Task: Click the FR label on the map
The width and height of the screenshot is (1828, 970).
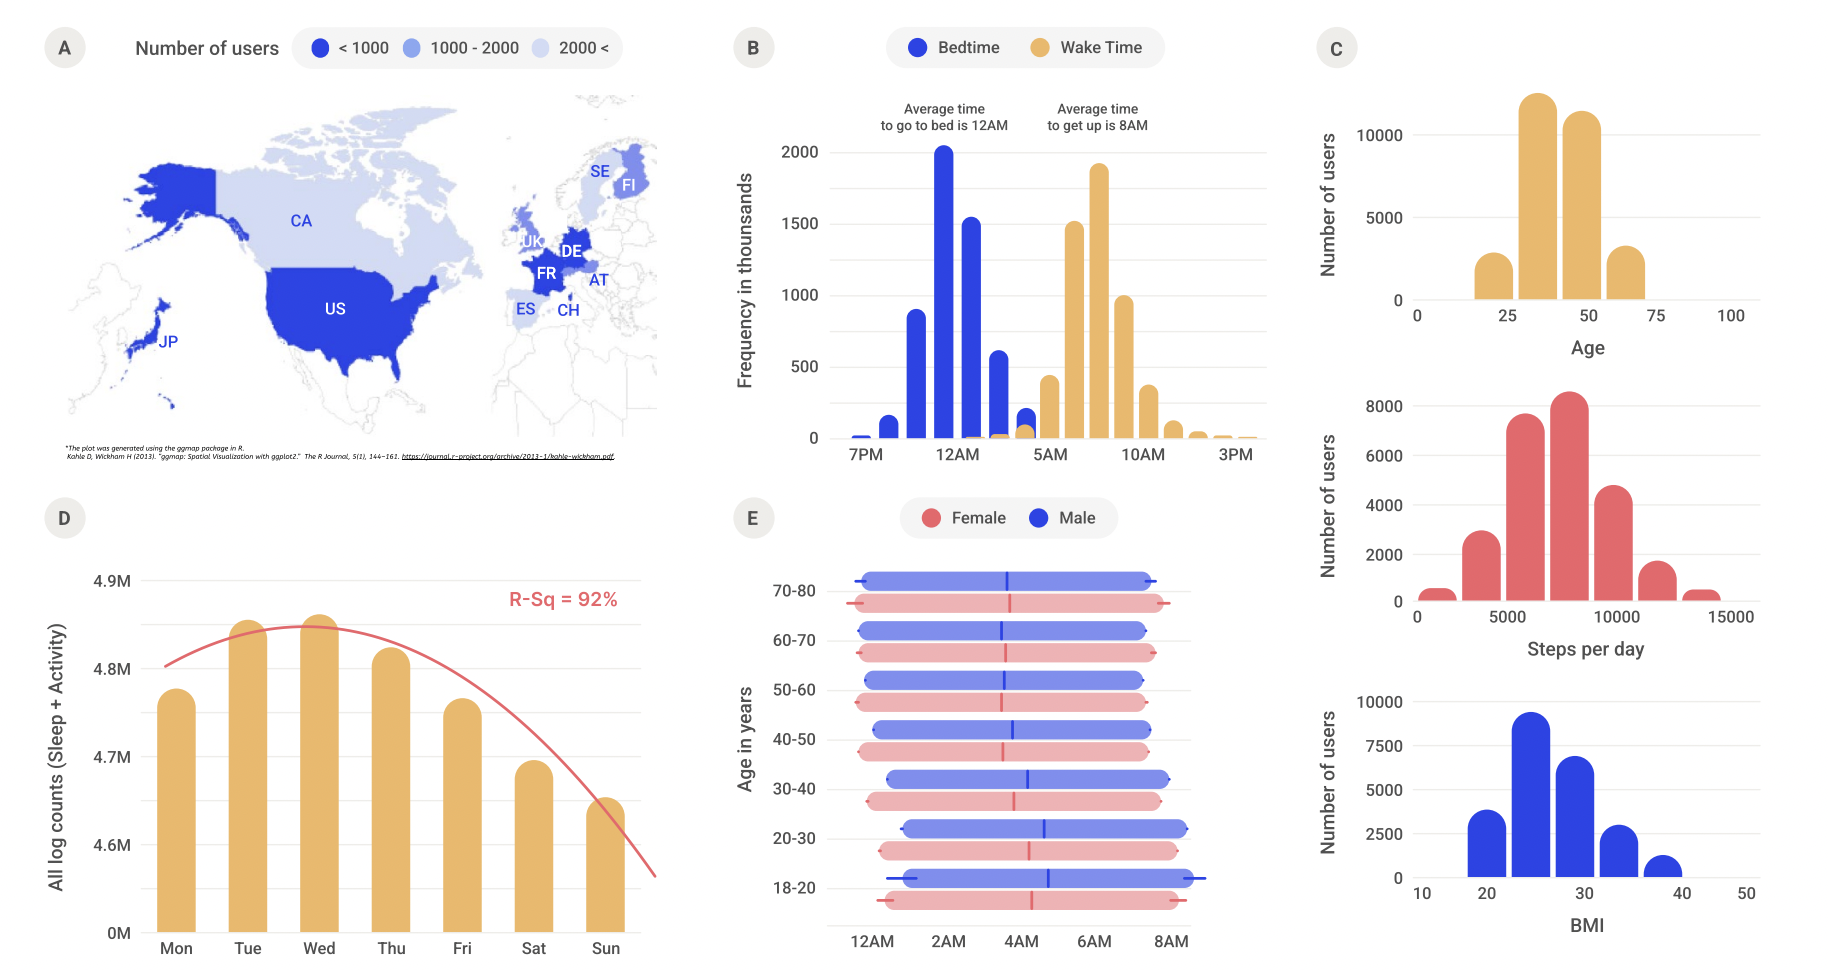Action: (546, 273)
